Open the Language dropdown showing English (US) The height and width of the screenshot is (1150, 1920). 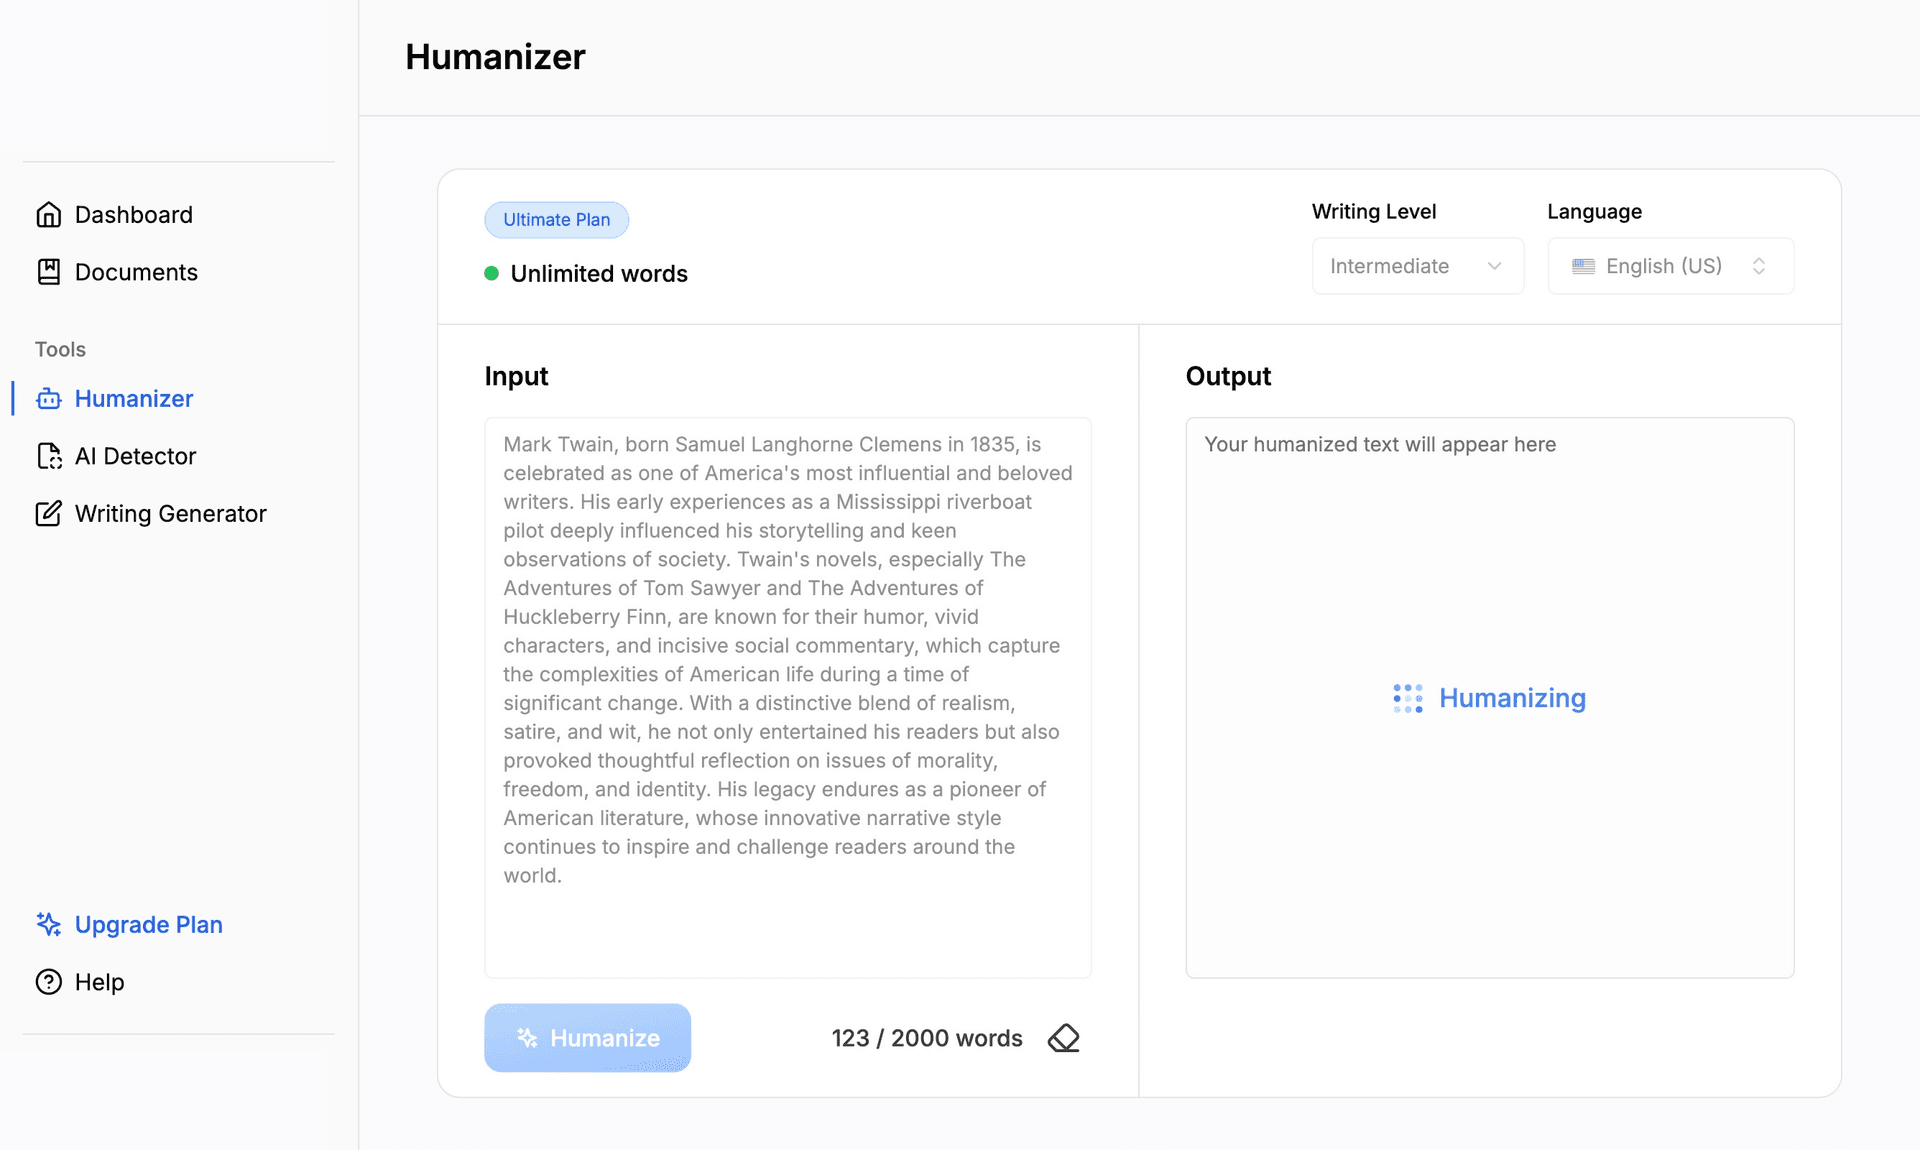(x=1670, y=266)
